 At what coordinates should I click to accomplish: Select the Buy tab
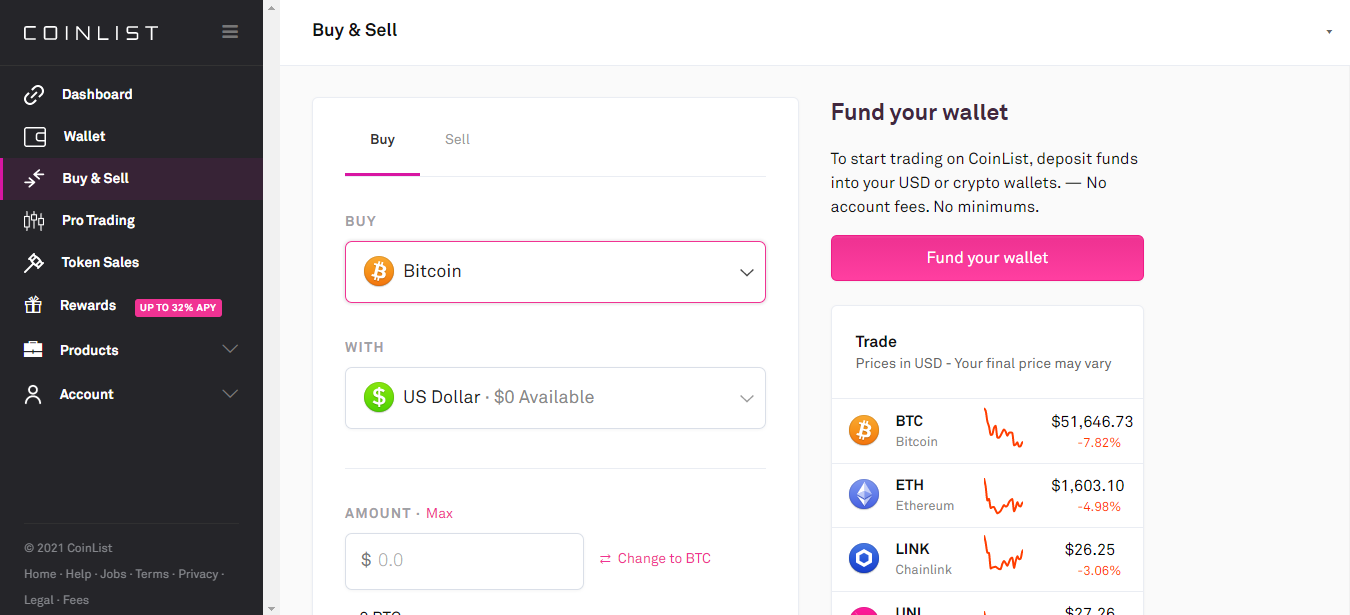pyautogui.click(x=382, y=140)
